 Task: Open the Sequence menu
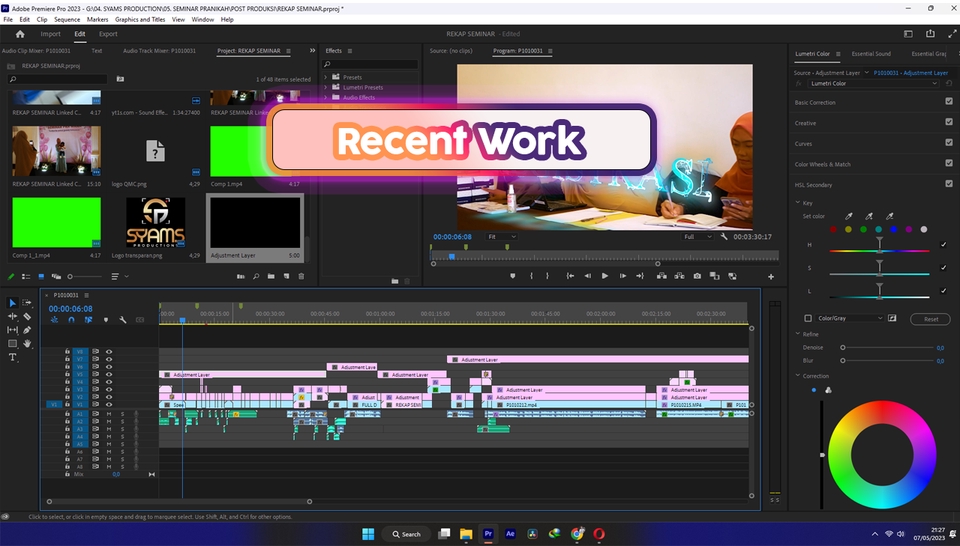(x=67, y=20)
